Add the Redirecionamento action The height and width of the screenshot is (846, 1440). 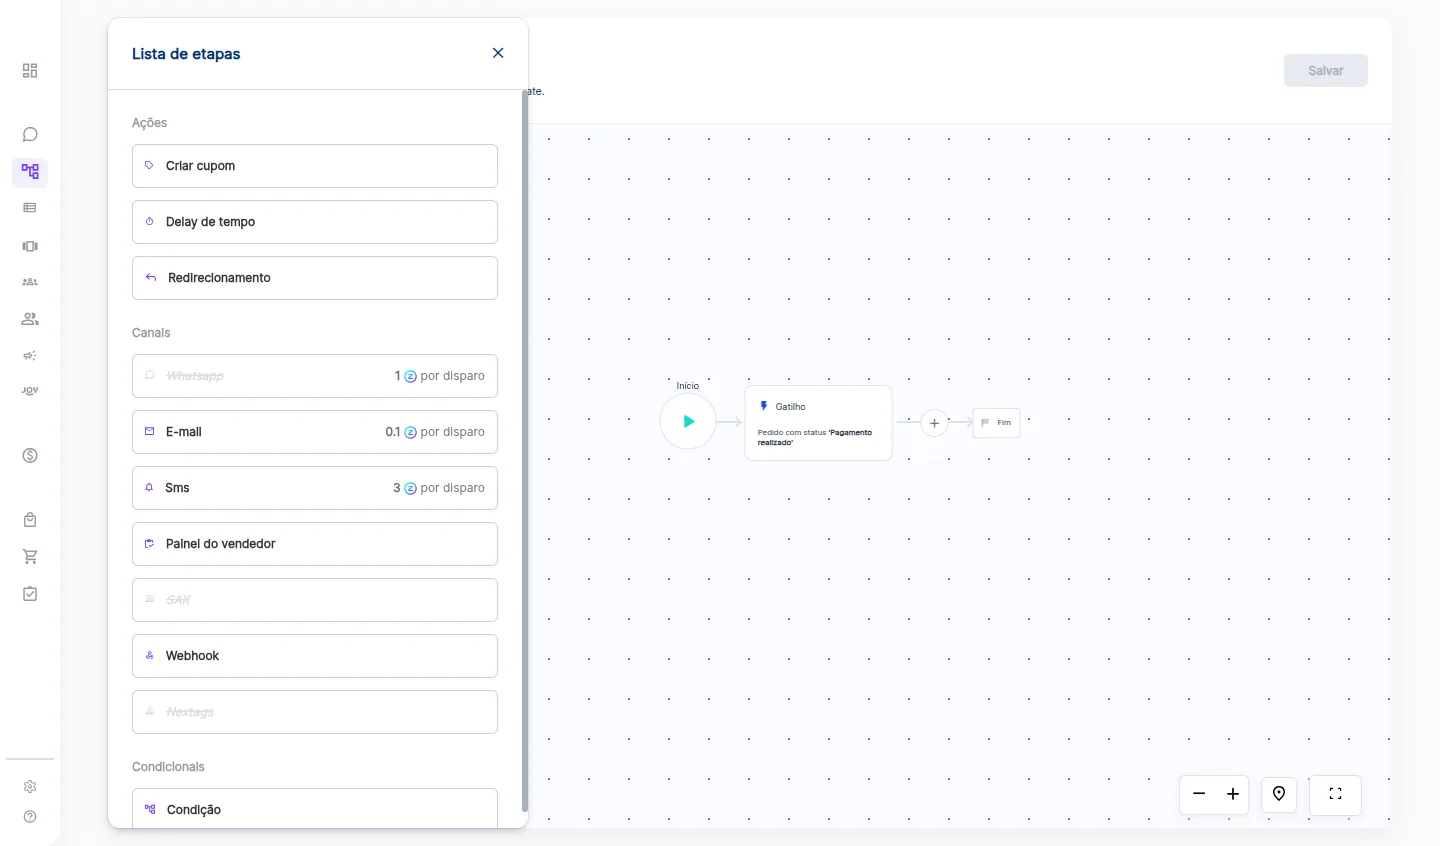(315, 278)
